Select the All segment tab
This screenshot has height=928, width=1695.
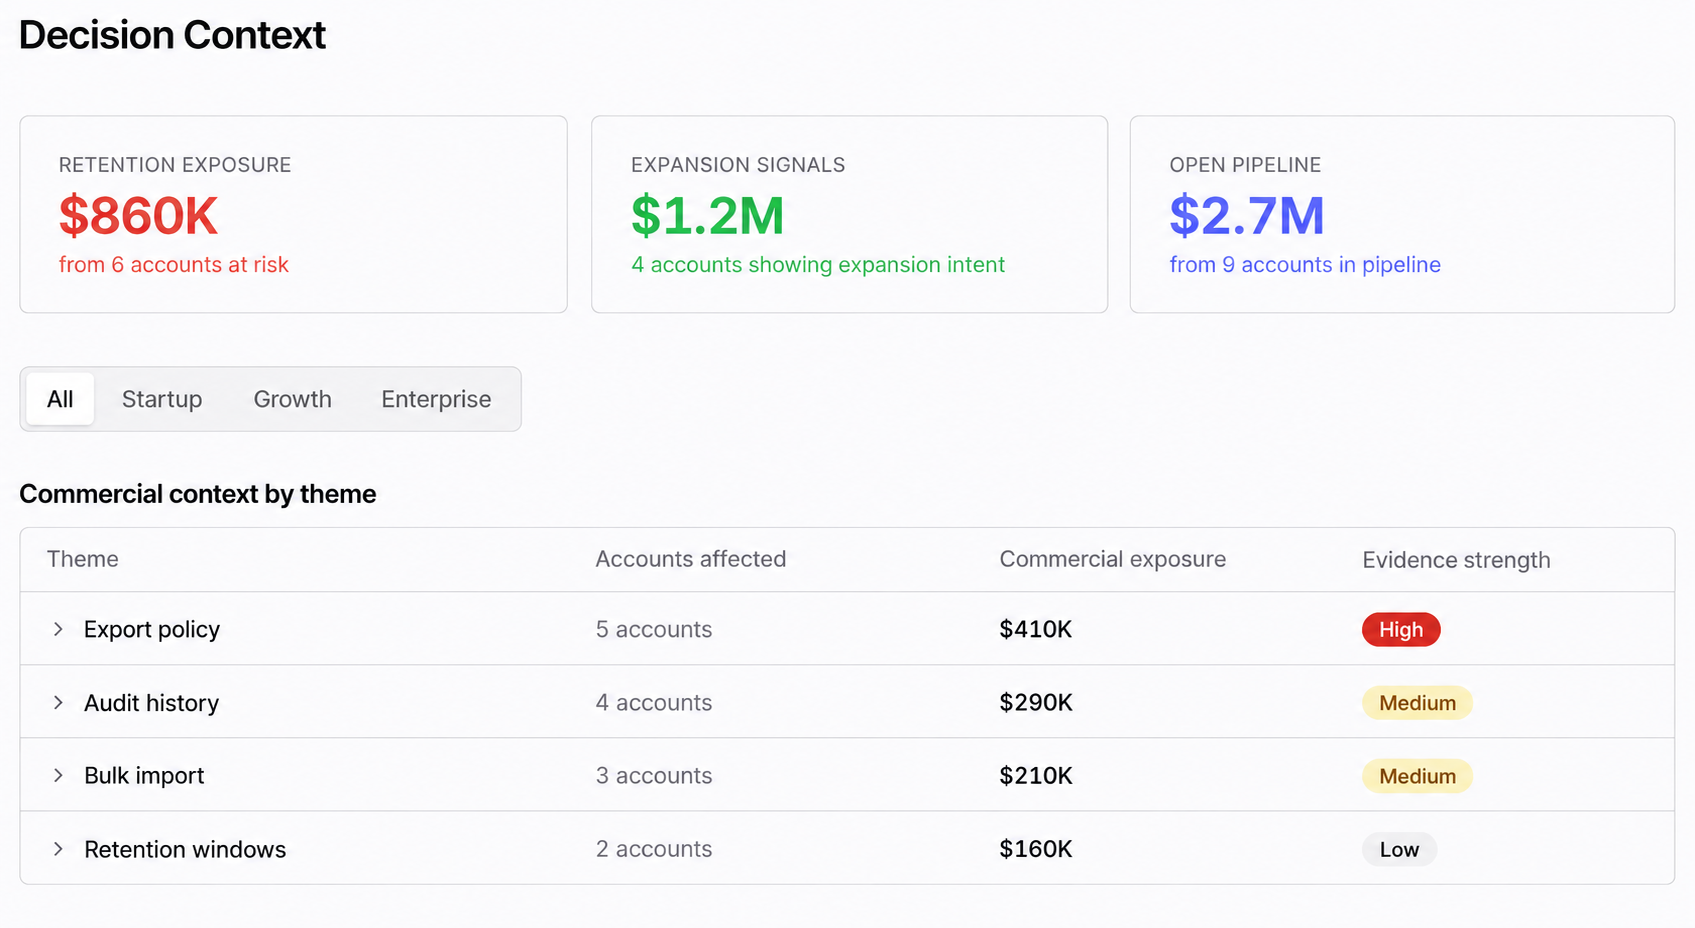pyautogui.click(x=60, y=399)
